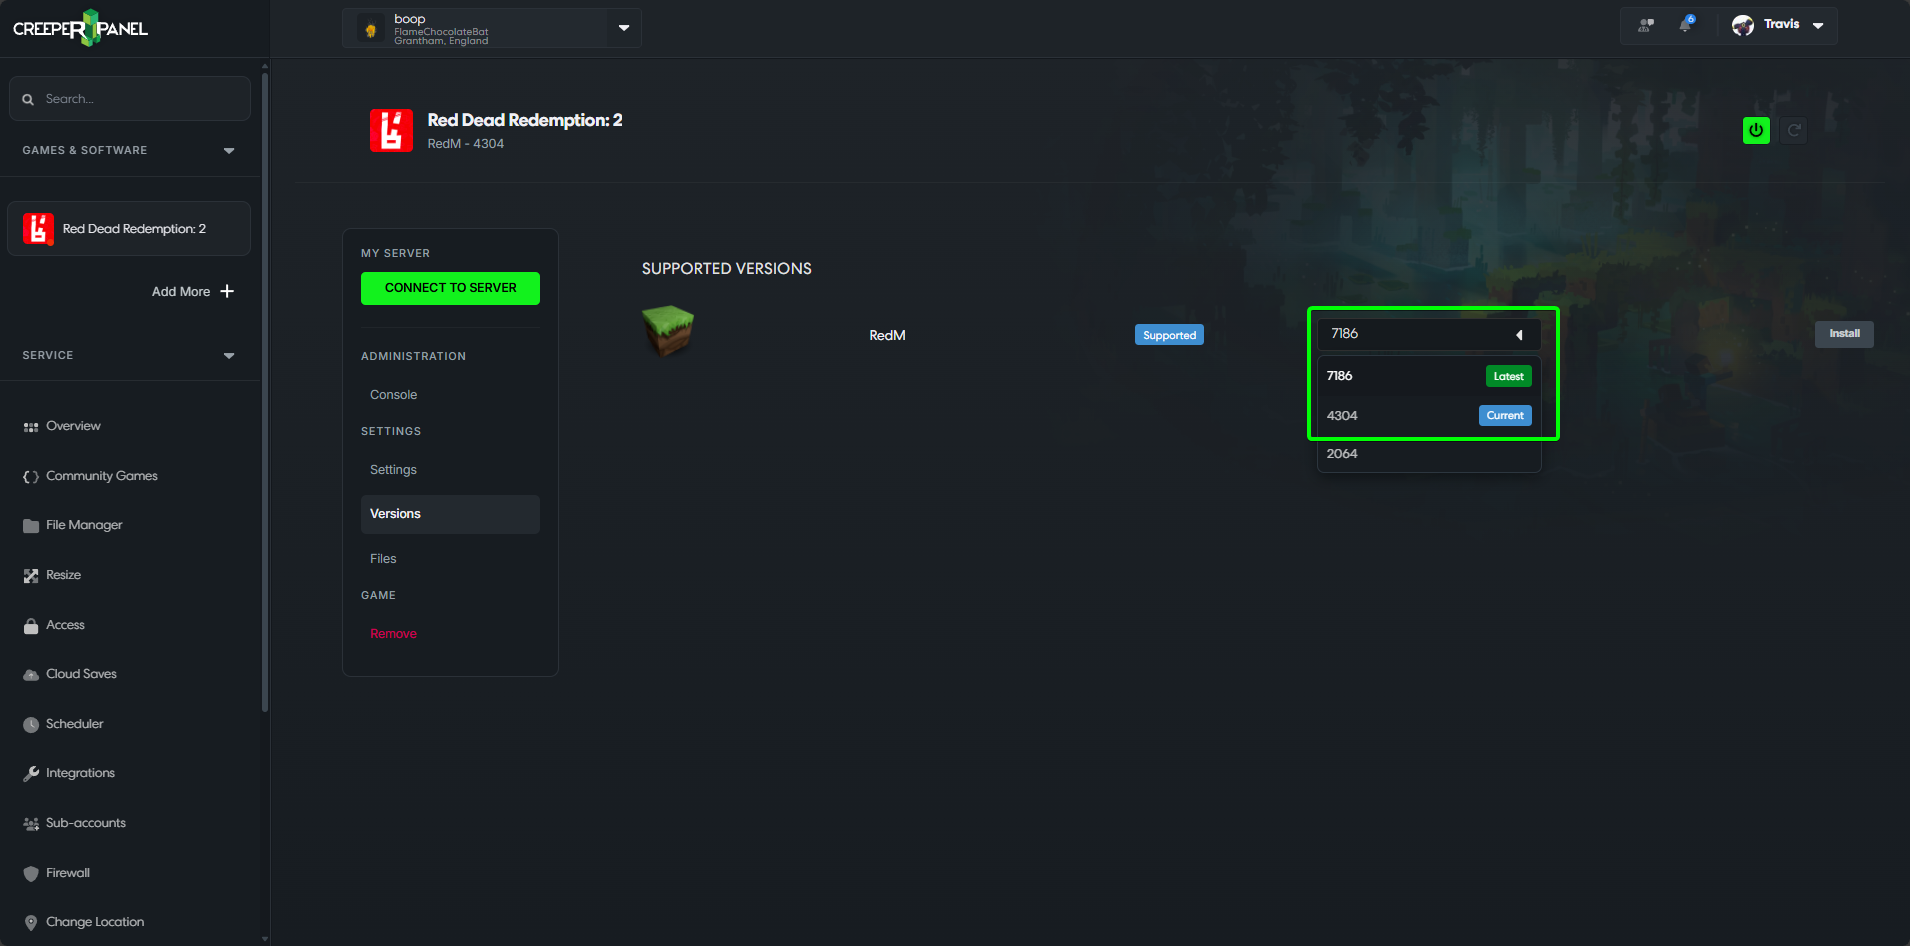Click the search magnifier icon
Screen dimensions: 1910x946
(28, 99)
